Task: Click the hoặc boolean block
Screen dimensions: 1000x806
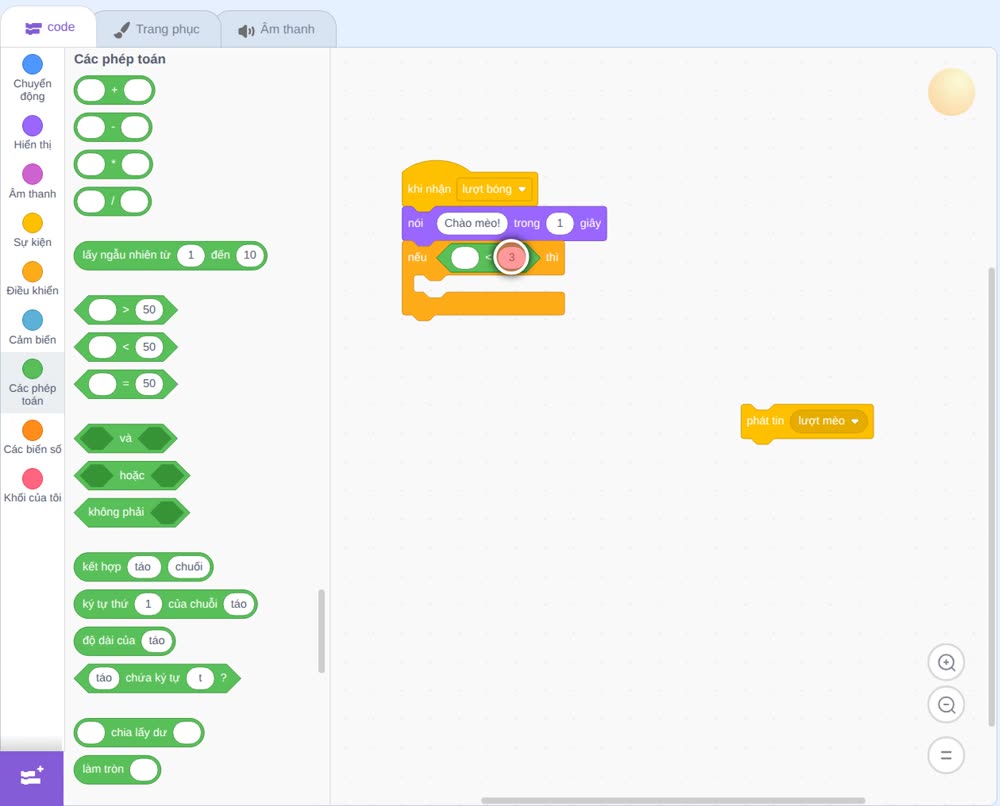Action: [132, 476]
